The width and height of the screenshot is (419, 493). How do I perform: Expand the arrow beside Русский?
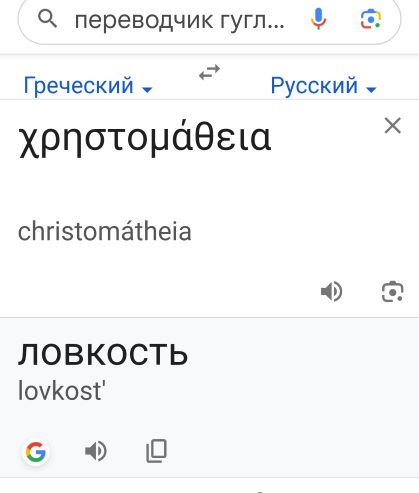[x=371, y=89]
